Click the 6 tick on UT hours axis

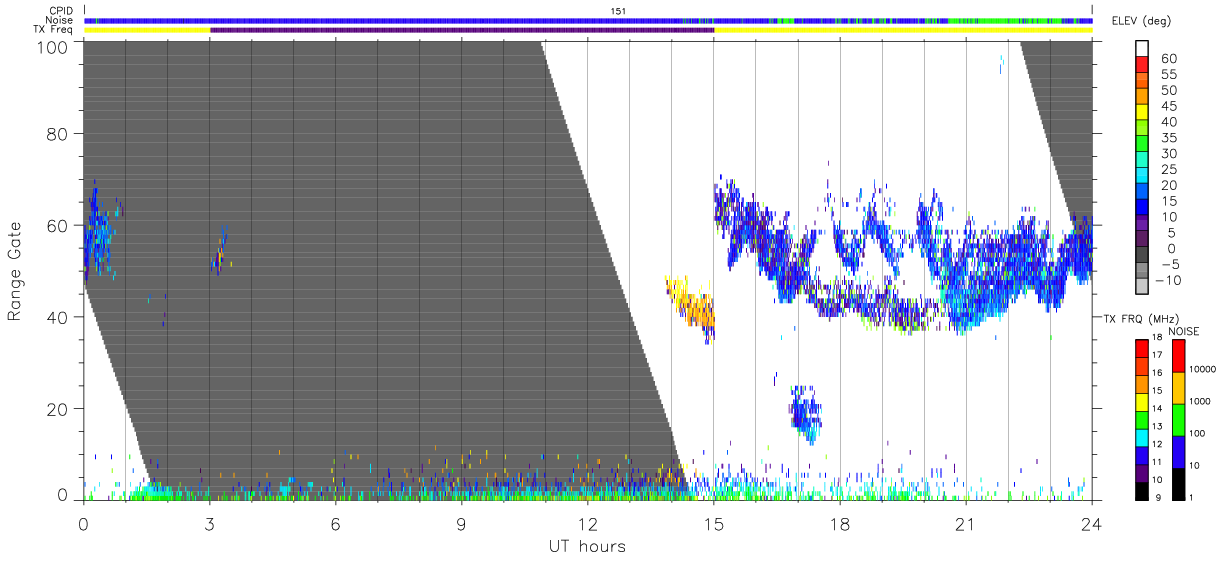pos(335,523)
